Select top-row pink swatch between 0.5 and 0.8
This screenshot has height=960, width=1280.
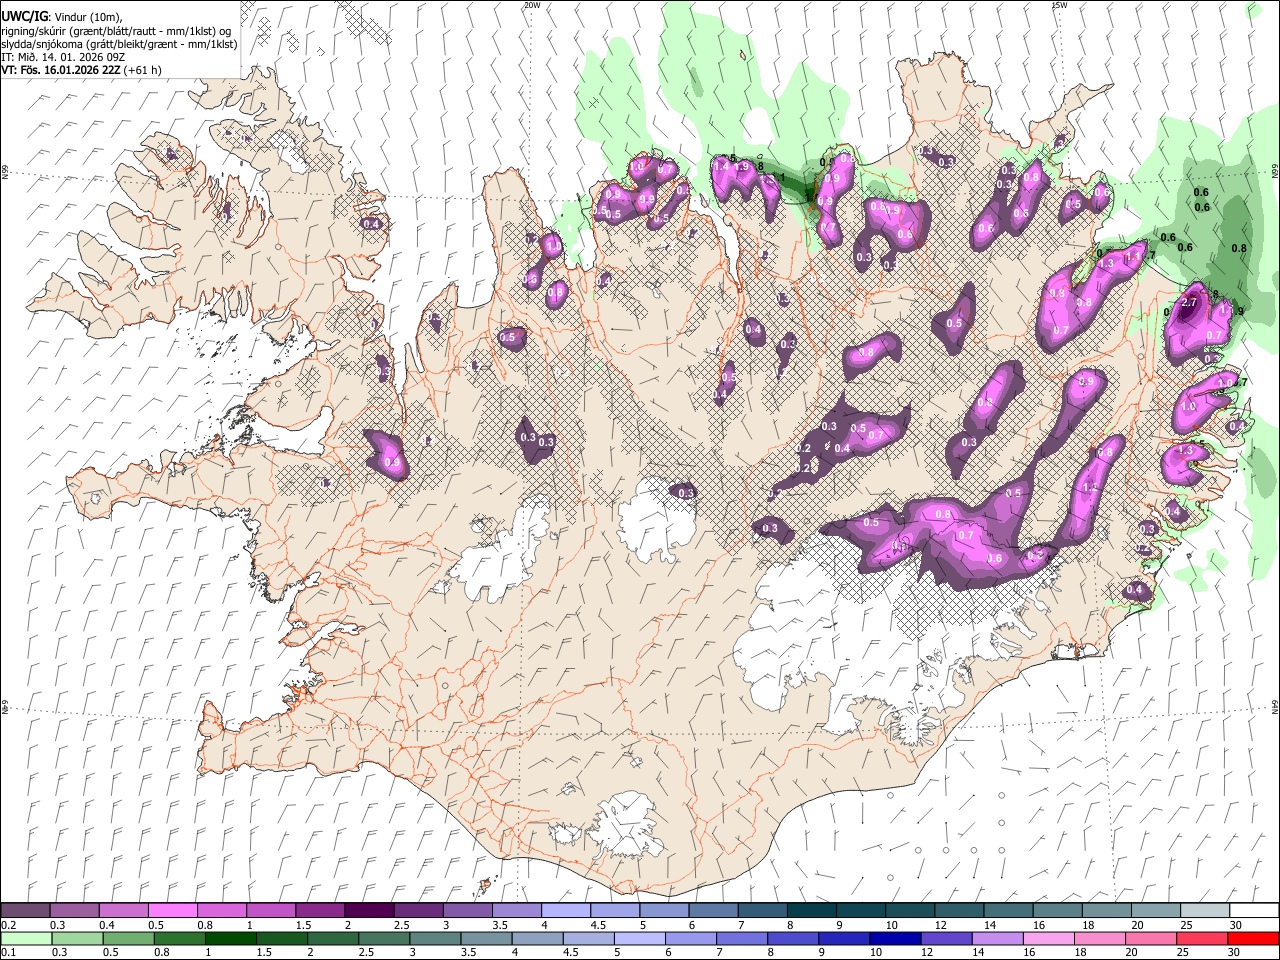click(x=172, y=911)
